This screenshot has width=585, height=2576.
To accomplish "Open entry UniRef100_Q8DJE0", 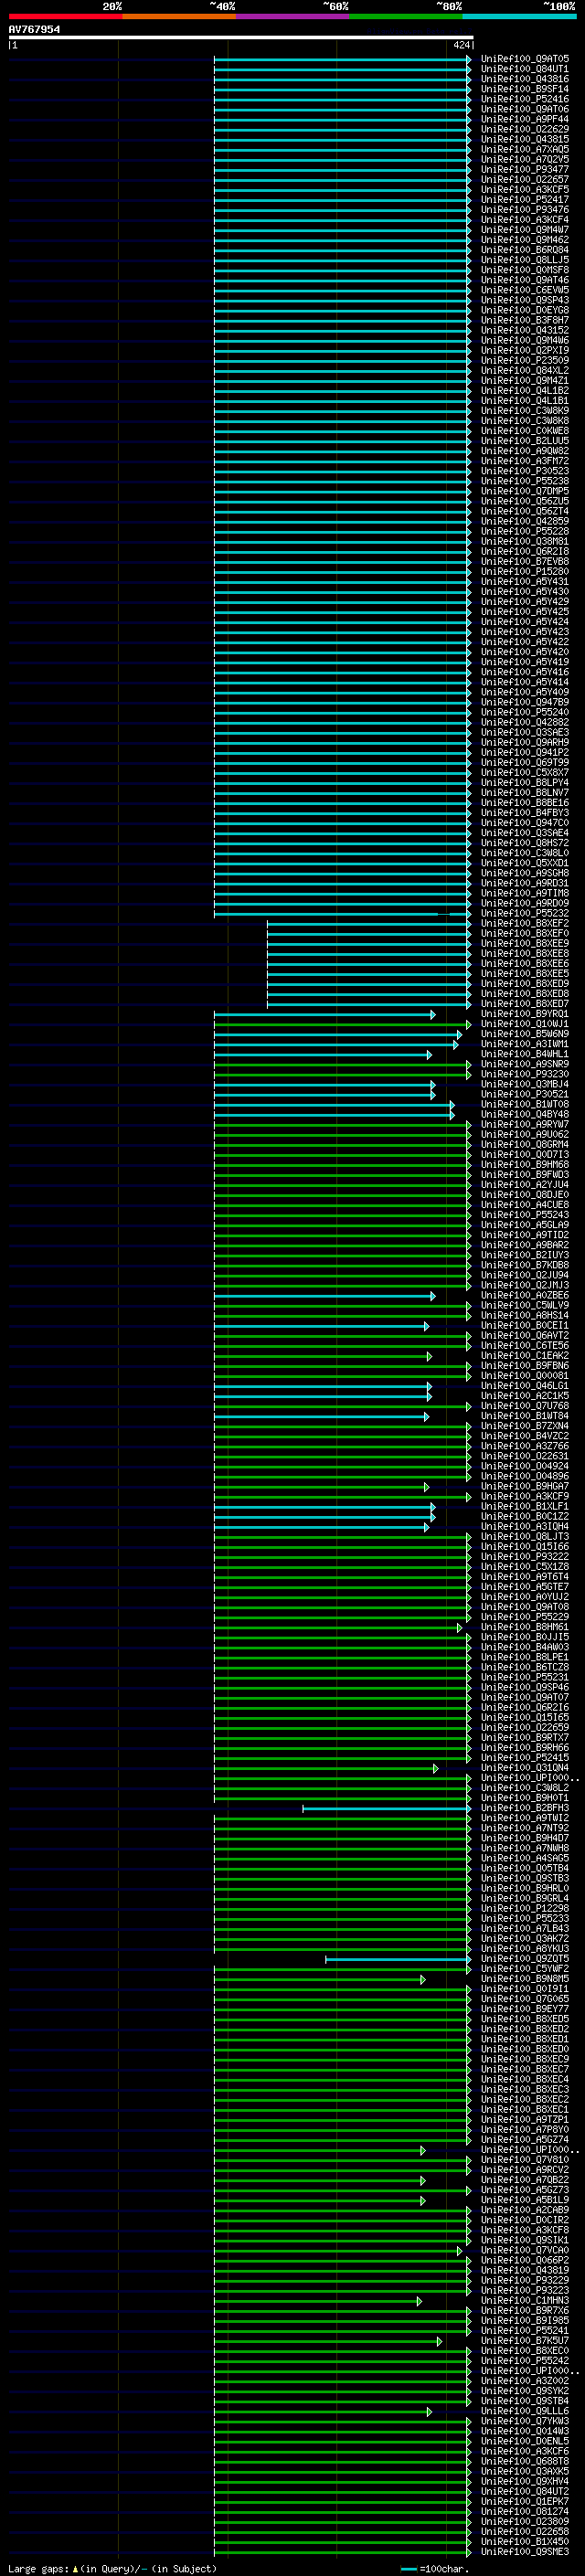I will [525, 1195].
